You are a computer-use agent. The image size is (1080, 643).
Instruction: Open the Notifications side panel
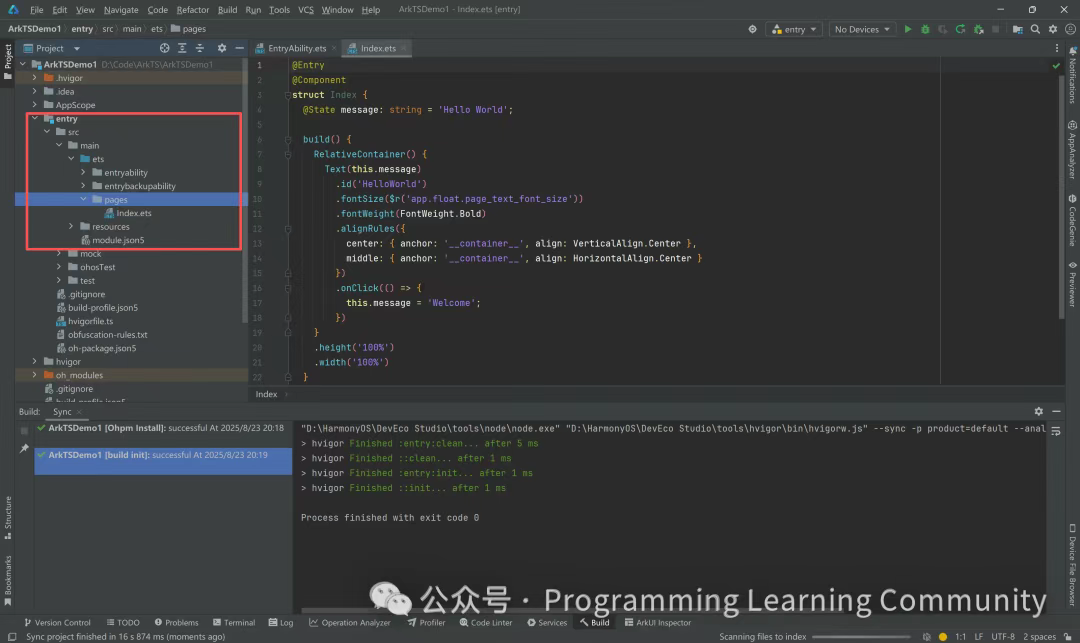point(1072,76)
